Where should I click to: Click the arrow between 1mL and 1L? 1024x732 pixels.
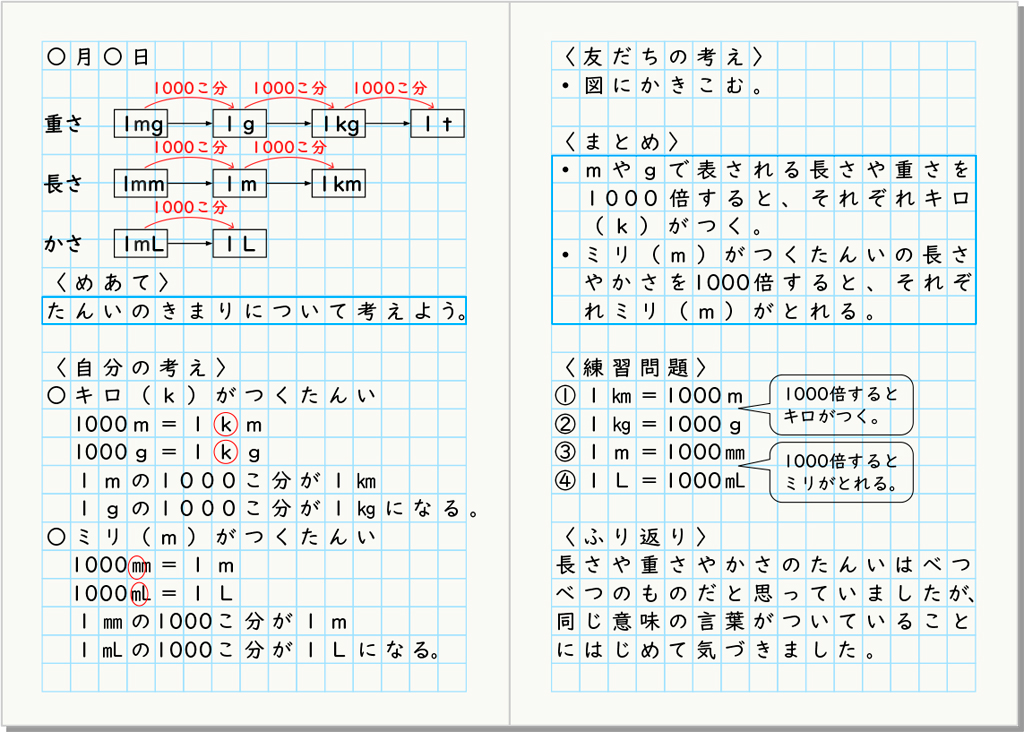coord(190,243)
